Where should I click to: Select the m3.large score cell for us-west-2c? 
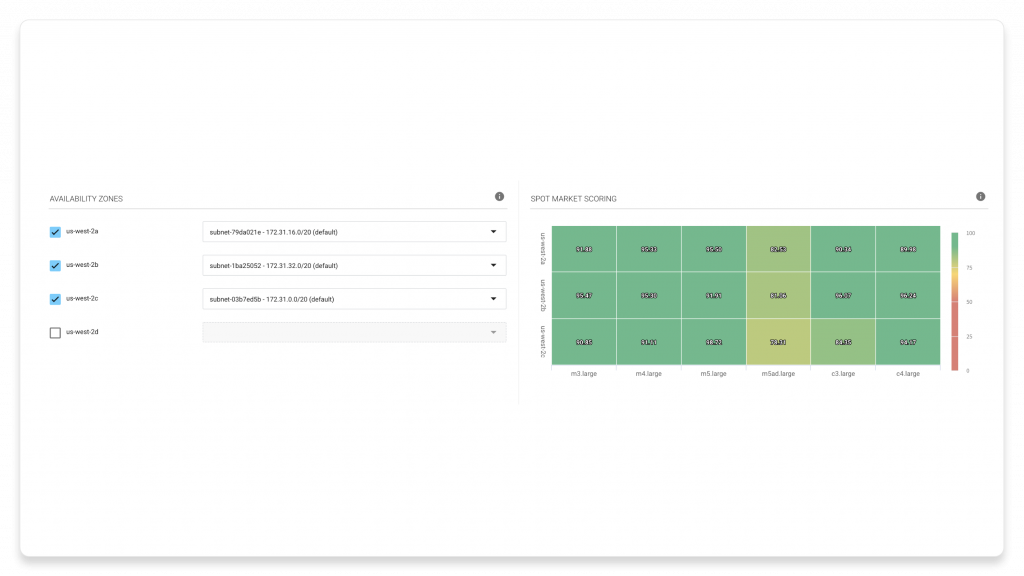[584, 342]
